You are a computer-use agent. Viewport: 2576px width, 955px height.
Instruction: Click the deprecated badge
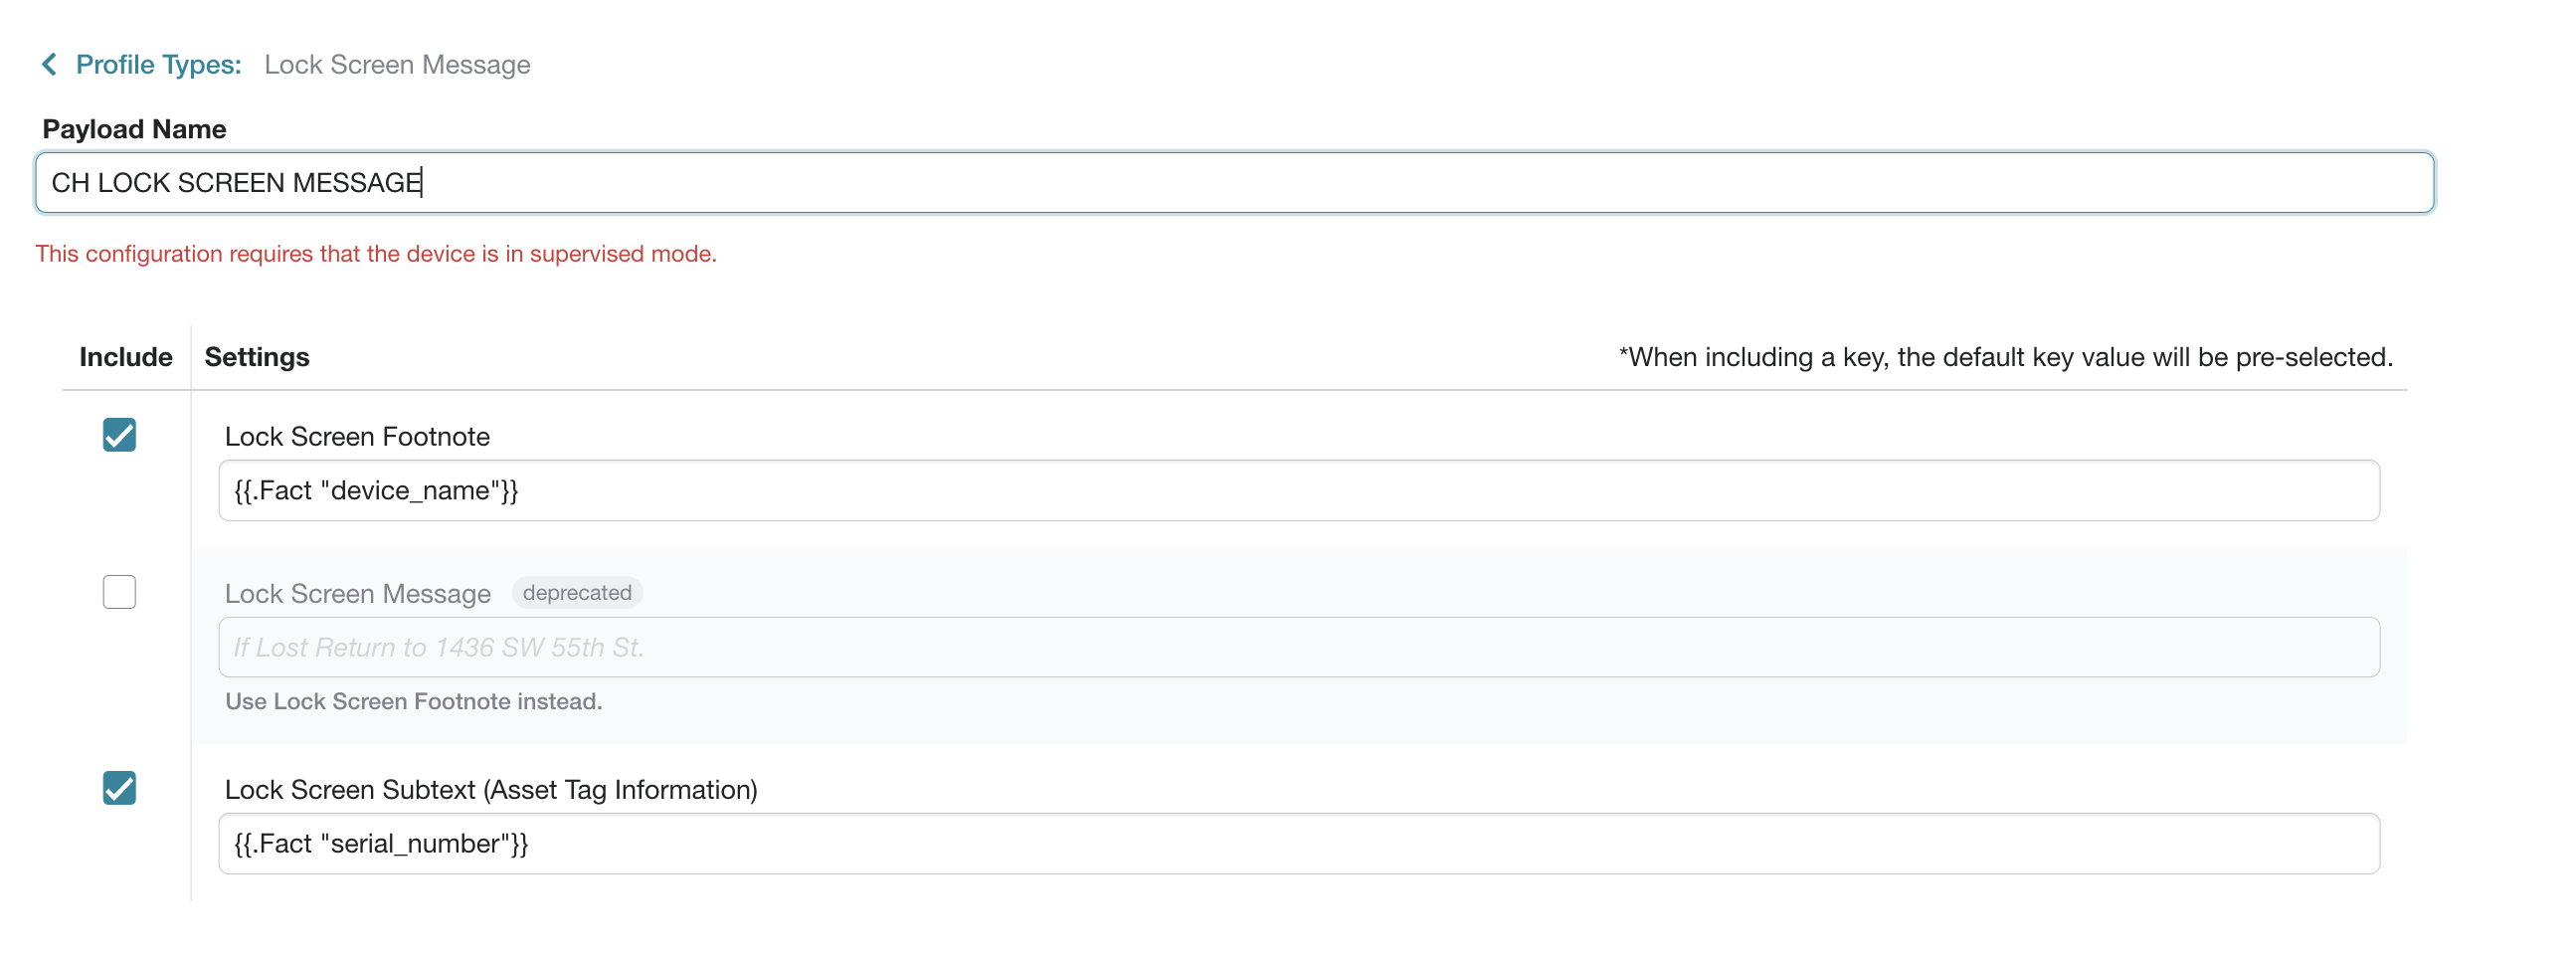click(577, 593)
